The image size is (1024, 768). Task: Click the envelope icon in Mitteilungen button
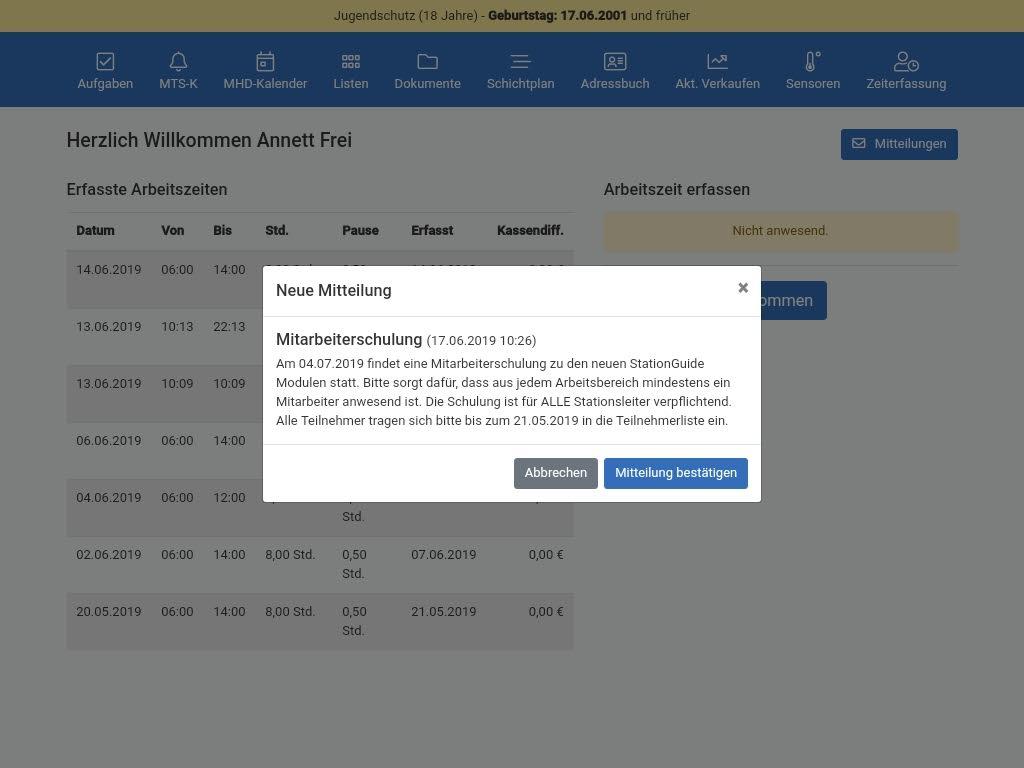click(859, 144)
